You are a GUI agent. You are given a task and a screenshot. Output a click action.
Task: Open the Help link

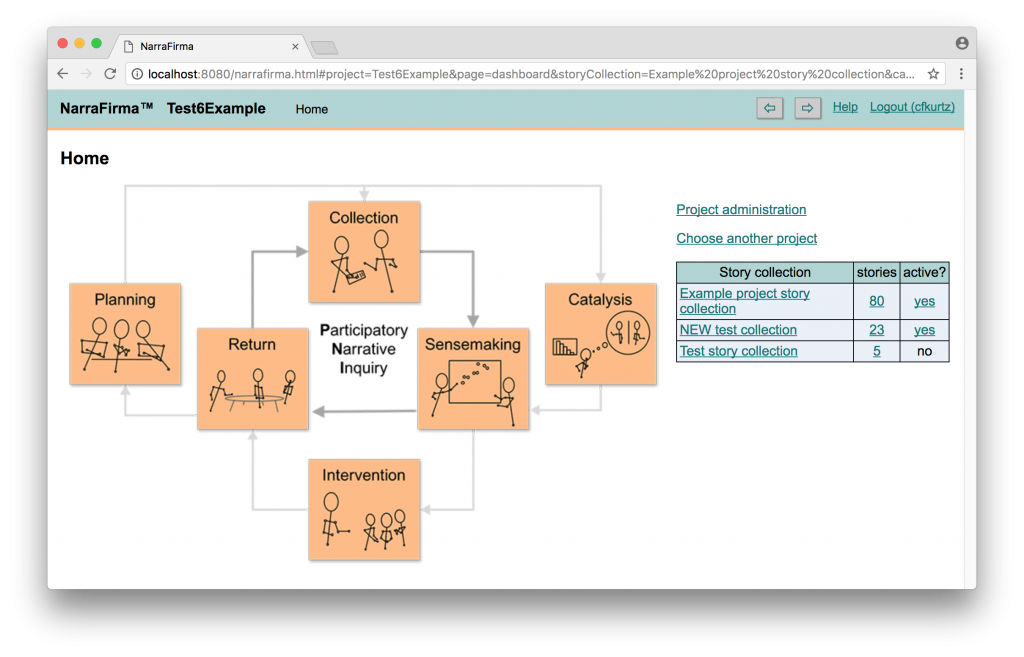pos(845,107)
